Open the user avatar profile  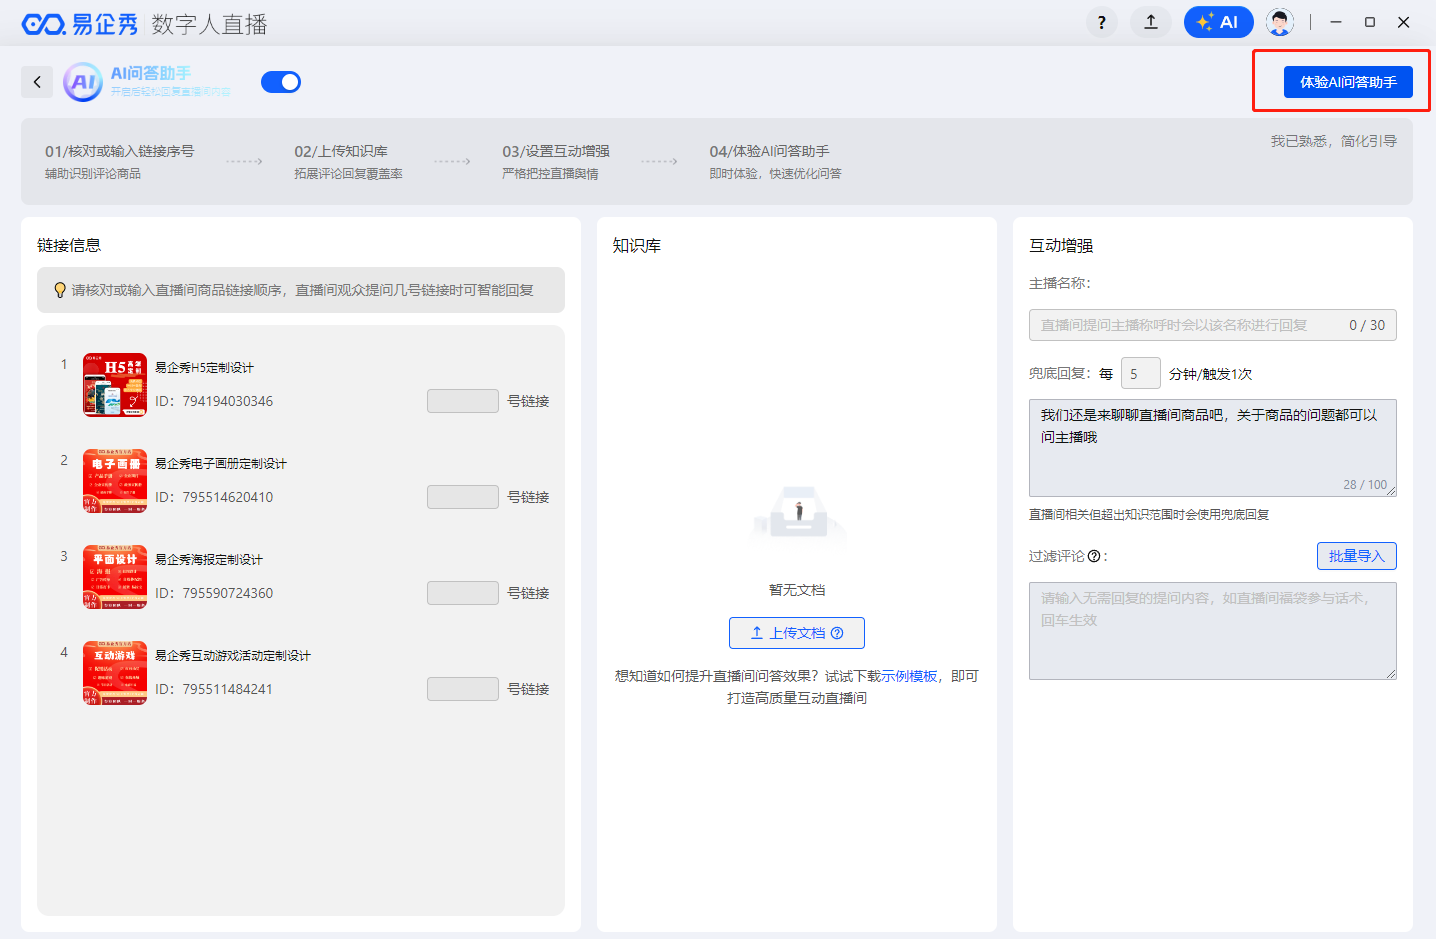click(x=1279, y=22)
